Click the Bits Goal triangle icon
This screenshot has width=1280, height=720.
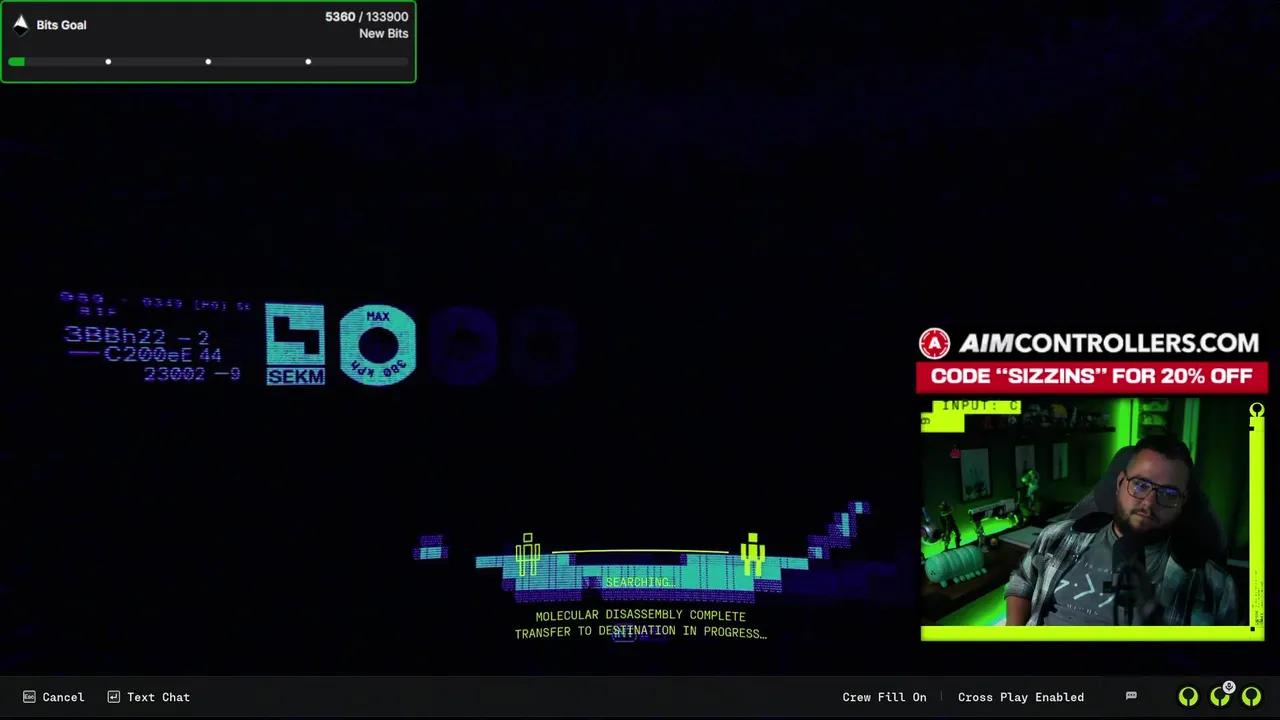point(21,24)
